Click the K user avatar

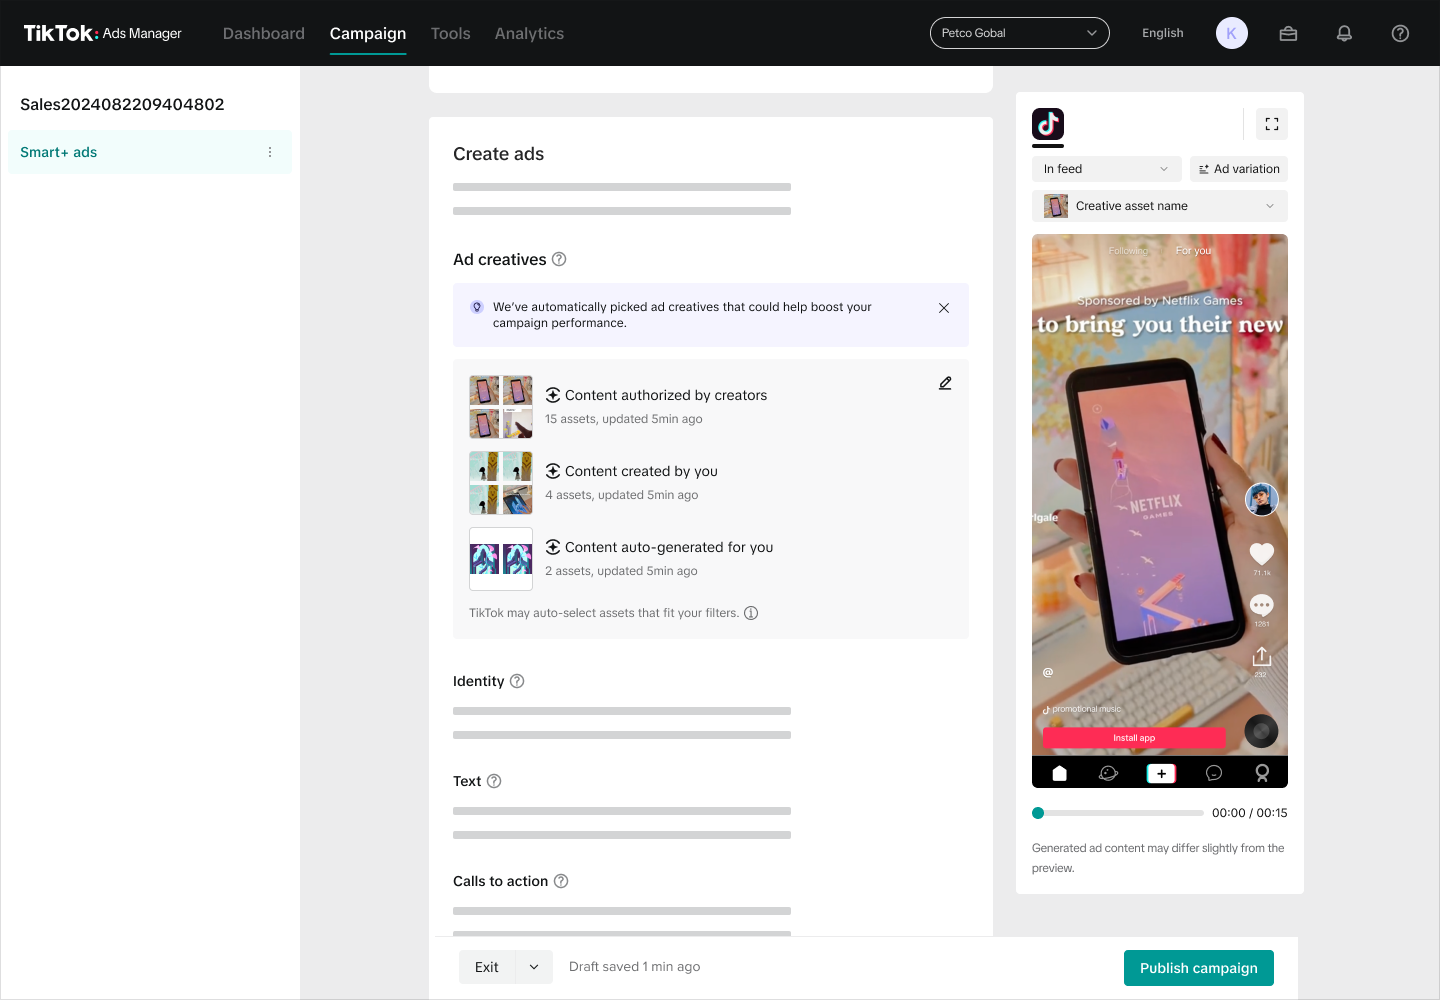[1232, 33]
